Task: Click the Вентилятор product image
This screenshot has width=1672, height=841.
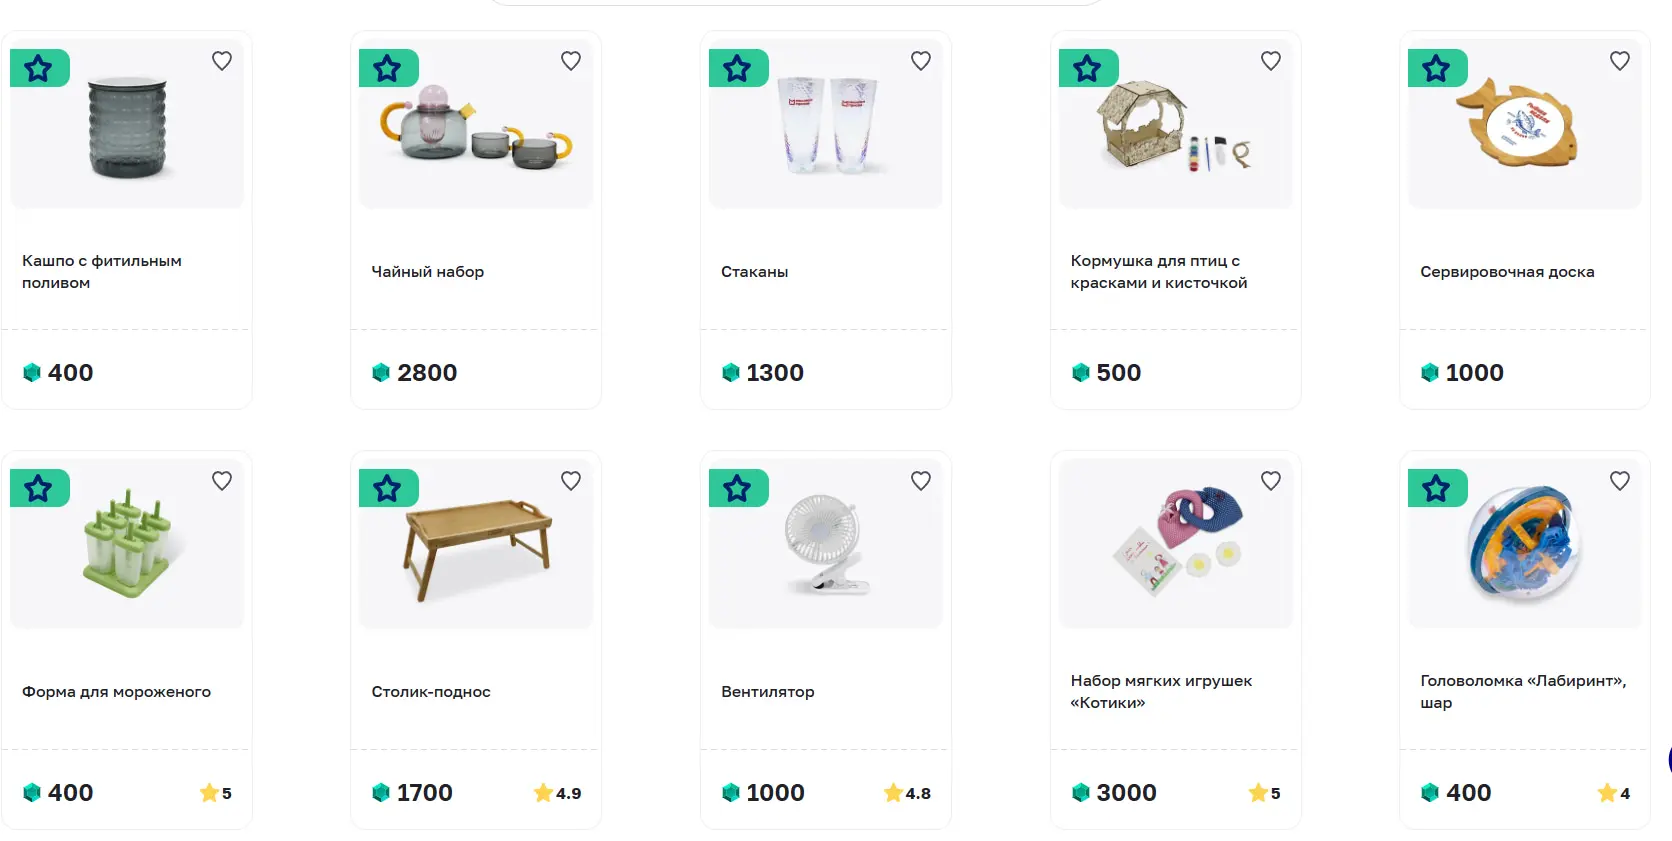Action: 826,544
